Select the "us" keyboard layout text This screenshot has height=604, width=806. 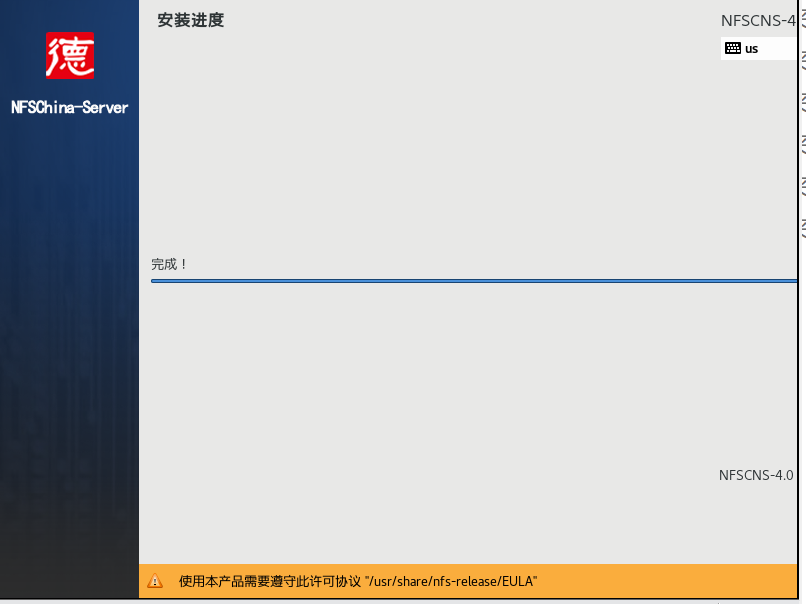point(752,49)
